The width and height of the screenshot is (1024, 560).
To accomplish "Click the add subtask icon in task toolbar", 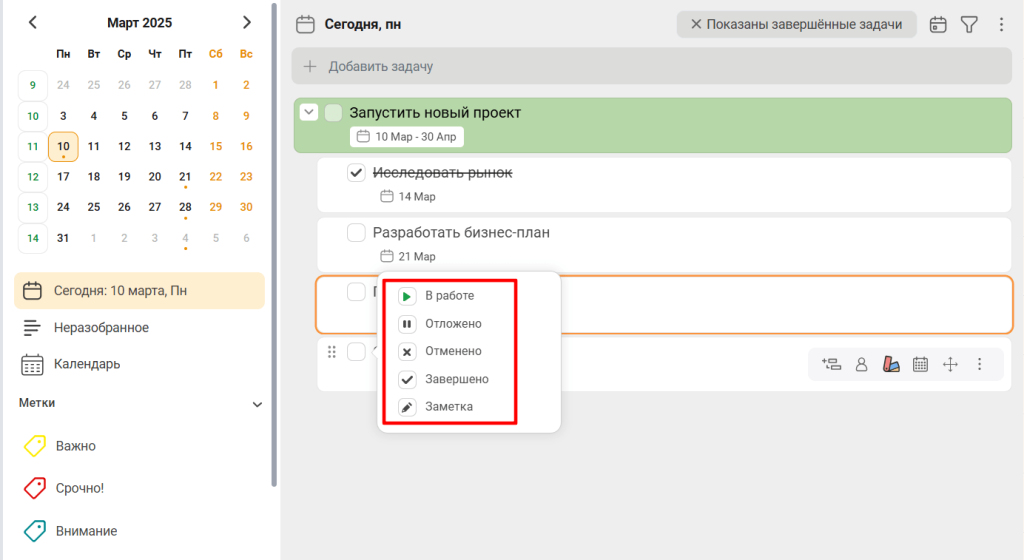I will tap(830, 365).
